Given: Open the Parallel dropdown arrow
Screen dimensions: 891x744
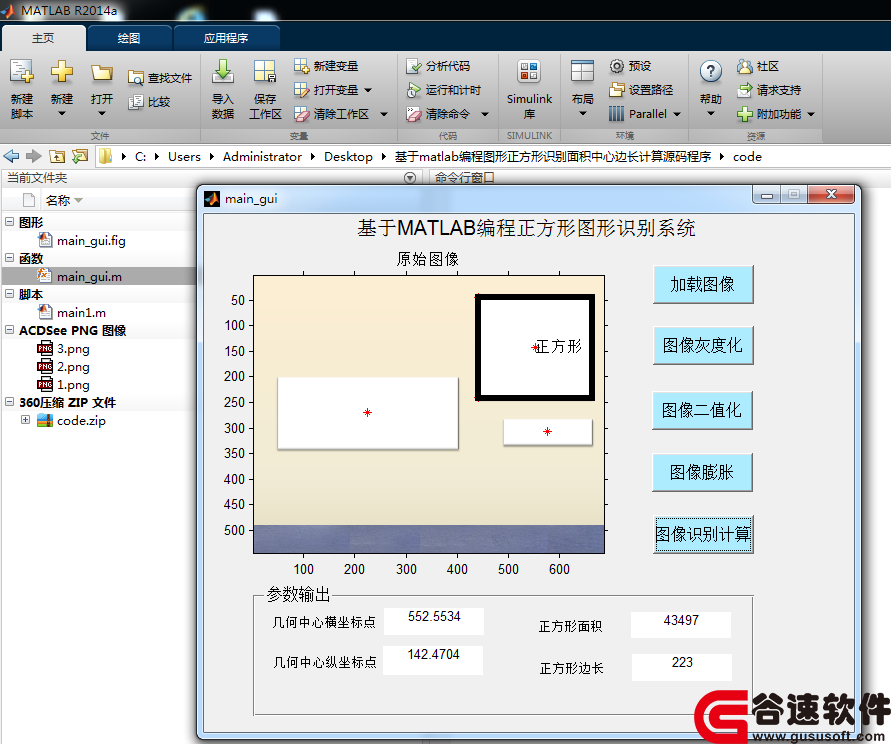Looking at the screenshot, I should click(x=677, y=114).
